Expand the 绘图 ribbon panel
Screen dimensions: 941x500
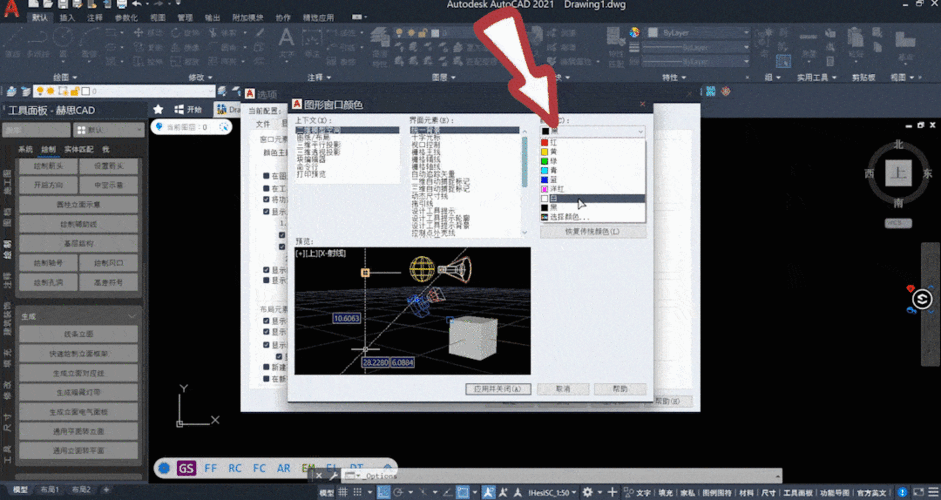(65, 77)
